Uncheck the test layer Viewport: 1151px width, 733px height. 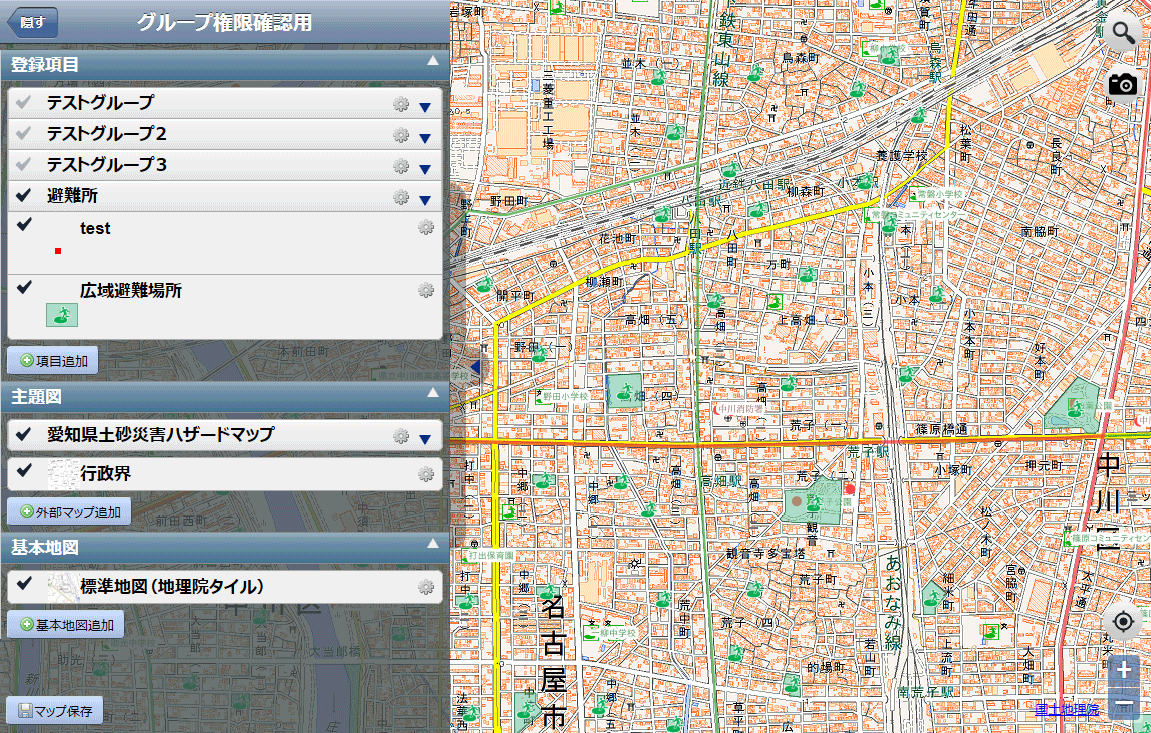tap(23, 224)
